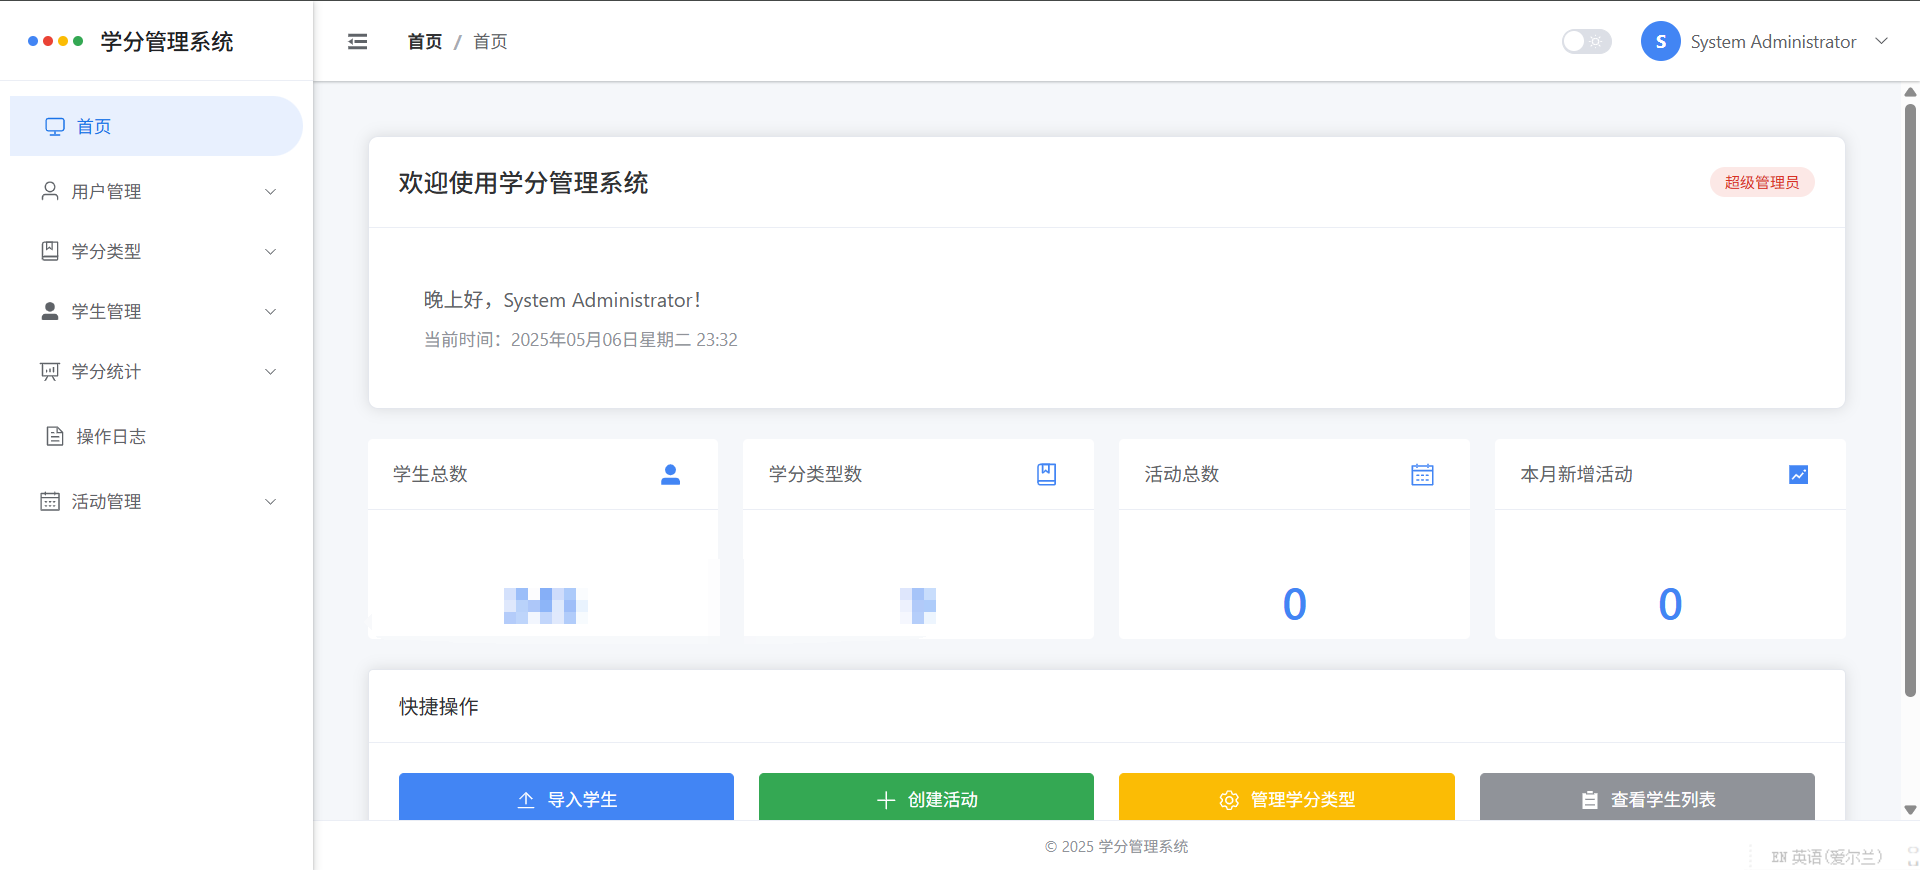This screenshot has width=1920, height=870.
Task: Click the gear icon in 管理学分类型 button
Action: point(1229,800)
